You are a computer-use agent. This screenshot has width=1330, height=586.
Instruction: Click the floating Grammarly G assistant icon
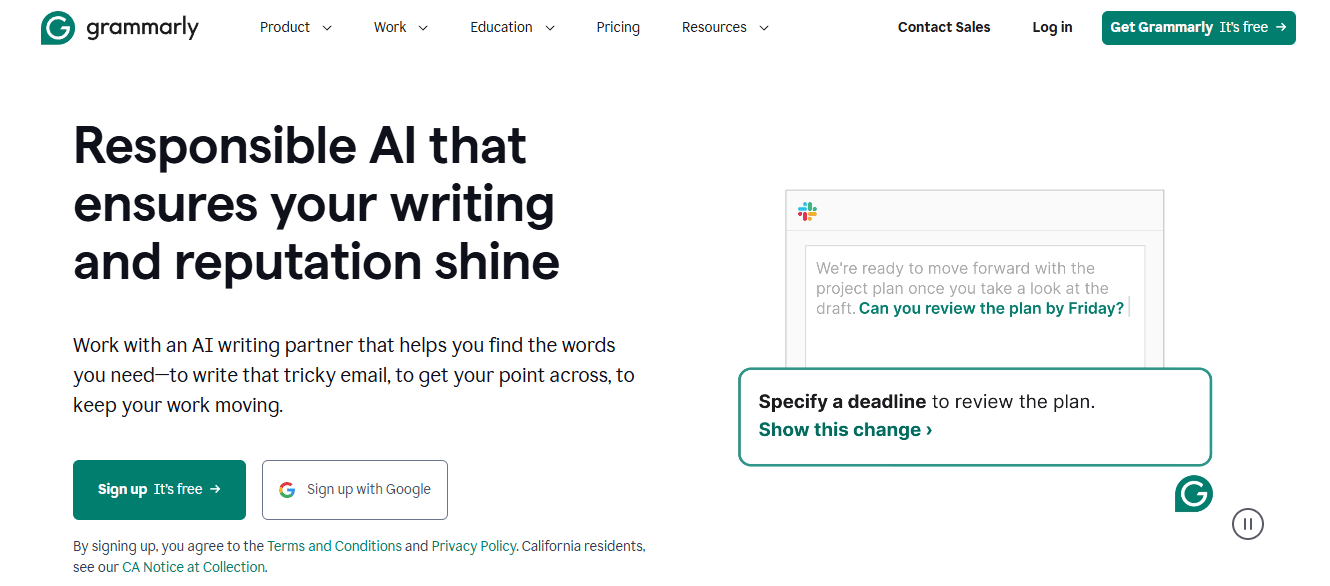(x=1193, y=493)
